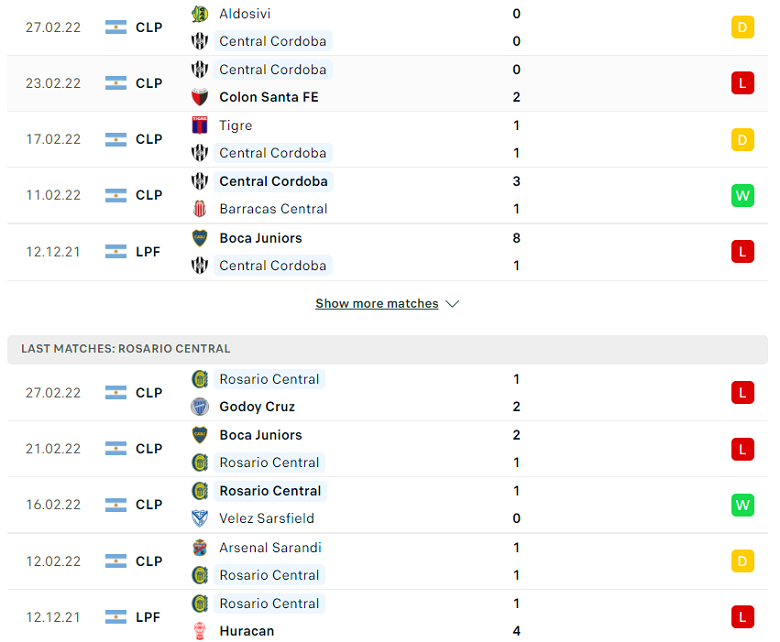
Task: Click the Godoy Cruz team badge
Action: pos(199,407)
